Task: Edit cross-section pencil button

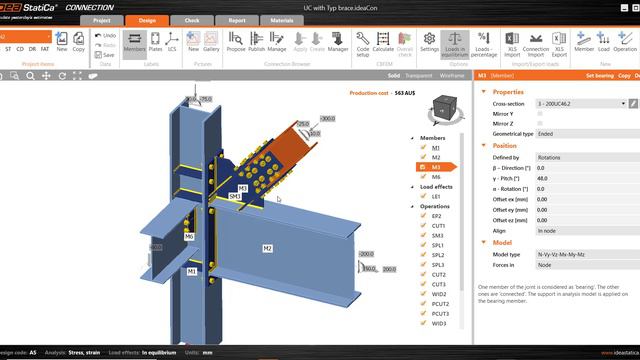Action: click(x=633, y=104)
